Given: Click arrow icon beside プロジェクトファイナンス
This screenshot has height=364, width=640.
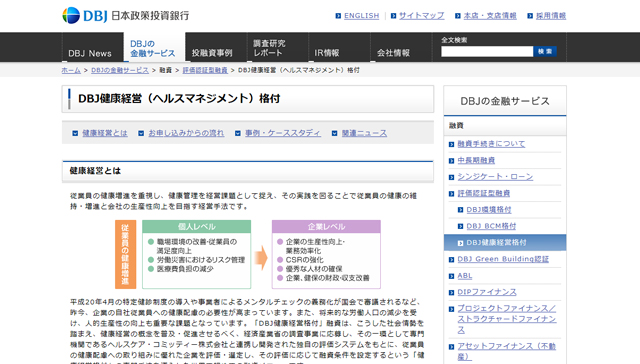Looking at the screenshot, I should [451, 309].
